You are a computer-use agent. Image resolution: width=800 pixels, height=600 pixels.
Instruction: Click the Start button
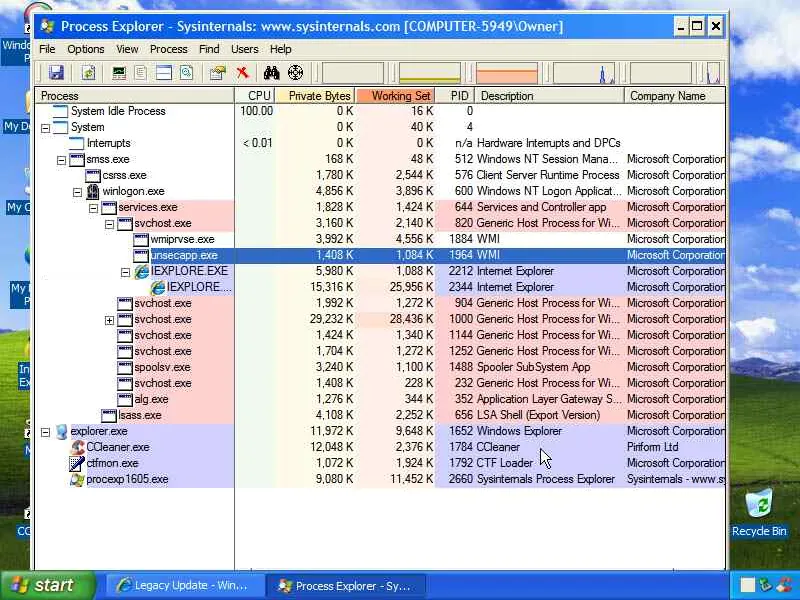click(48, 585)
